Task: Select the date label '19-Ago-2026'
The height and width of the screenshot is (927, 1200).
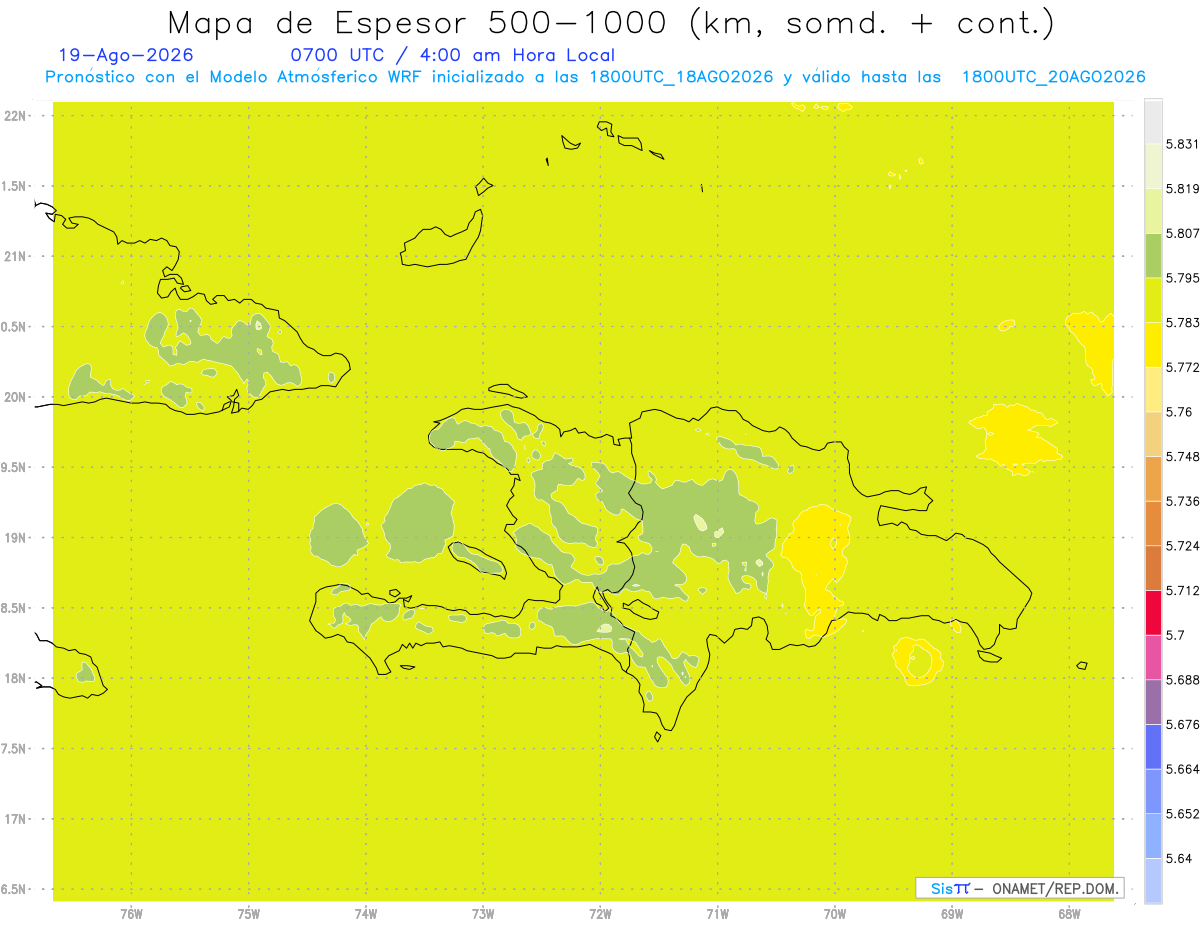Action: tap(126, 55)
